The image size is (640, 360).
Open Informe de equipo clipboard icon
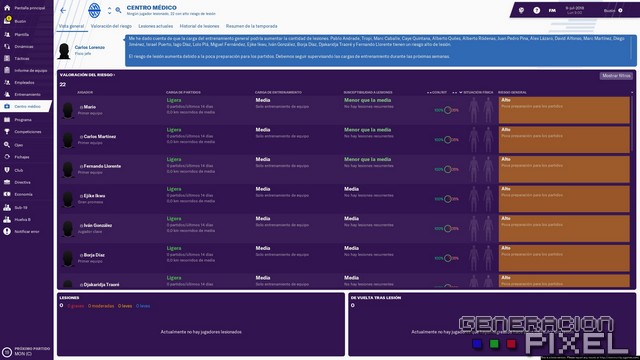click(7, 70)
